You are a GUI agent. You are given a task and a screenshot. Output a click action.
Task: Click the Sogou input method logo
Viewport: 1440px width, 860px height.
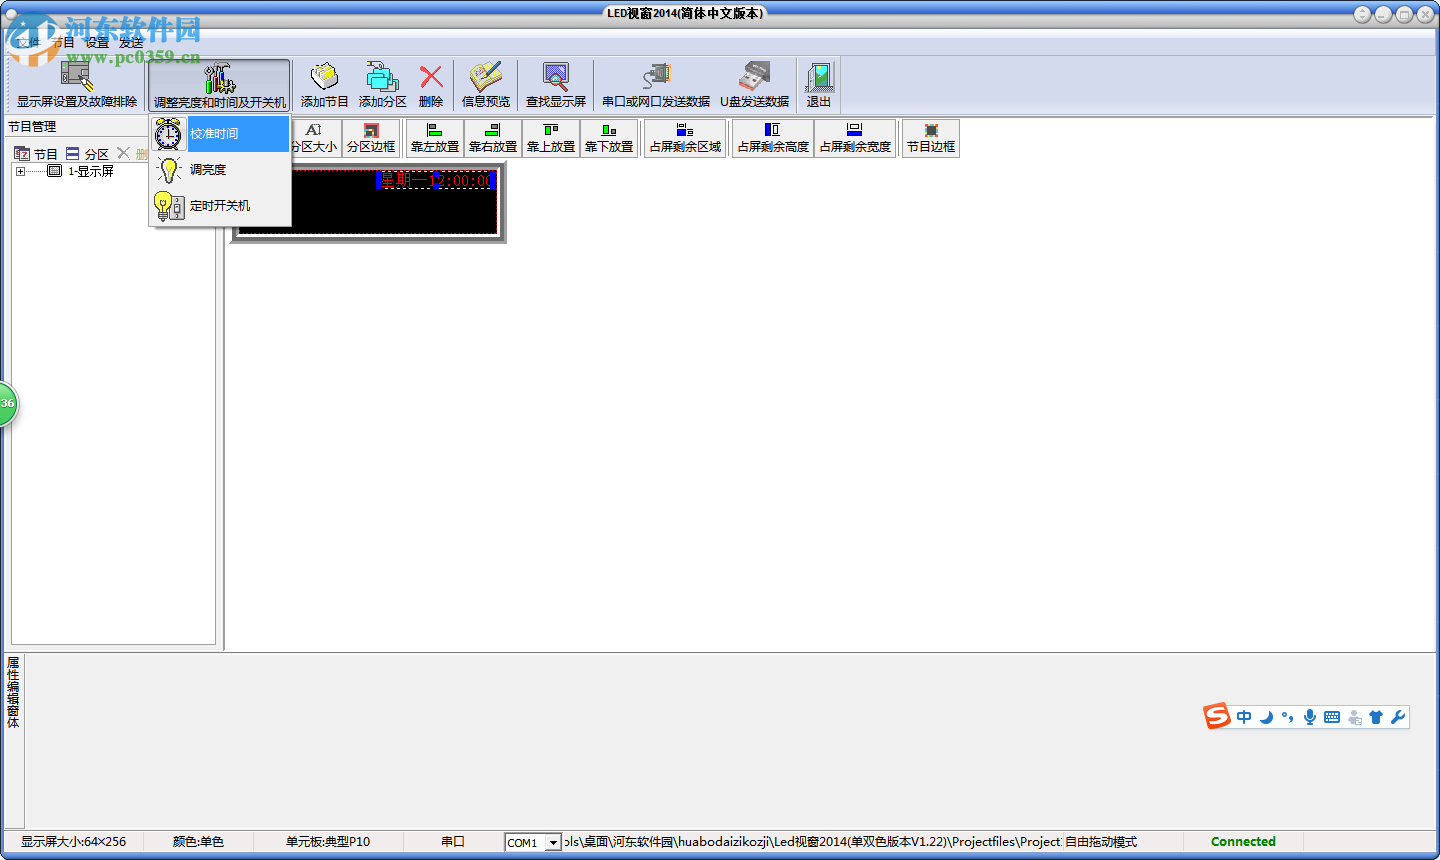click(x=1217, y=716)
